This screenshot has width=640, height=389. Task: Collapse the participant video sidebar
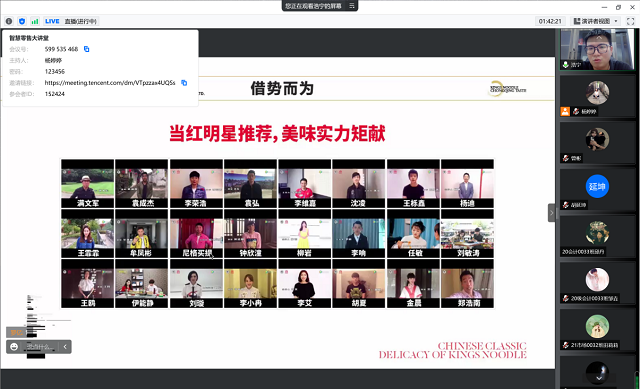[551, 213]
